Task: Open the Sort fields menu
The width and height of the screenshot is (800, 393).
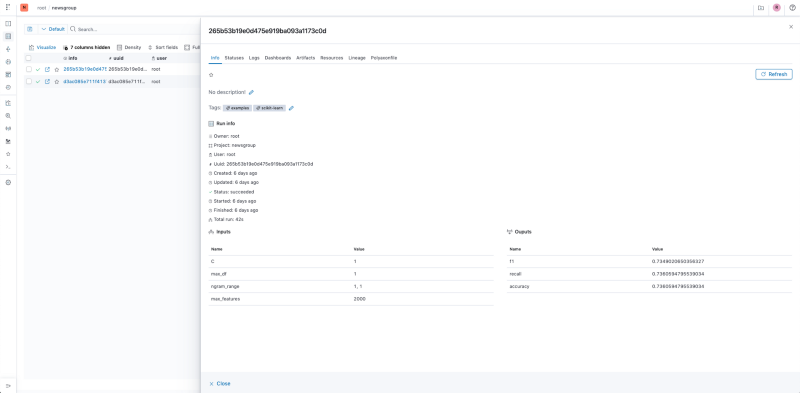Action: [163, 47]
